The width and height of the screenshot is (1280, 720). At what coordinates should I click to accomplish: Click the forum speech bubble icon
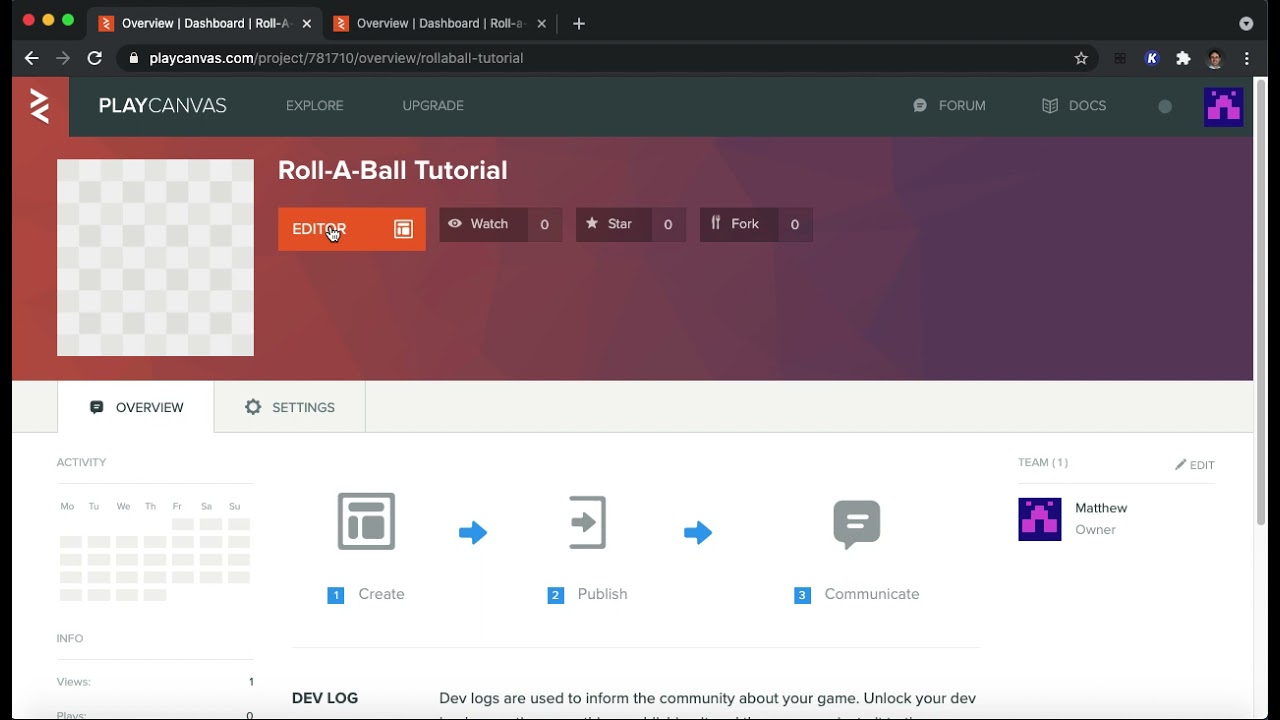point(920,106)
